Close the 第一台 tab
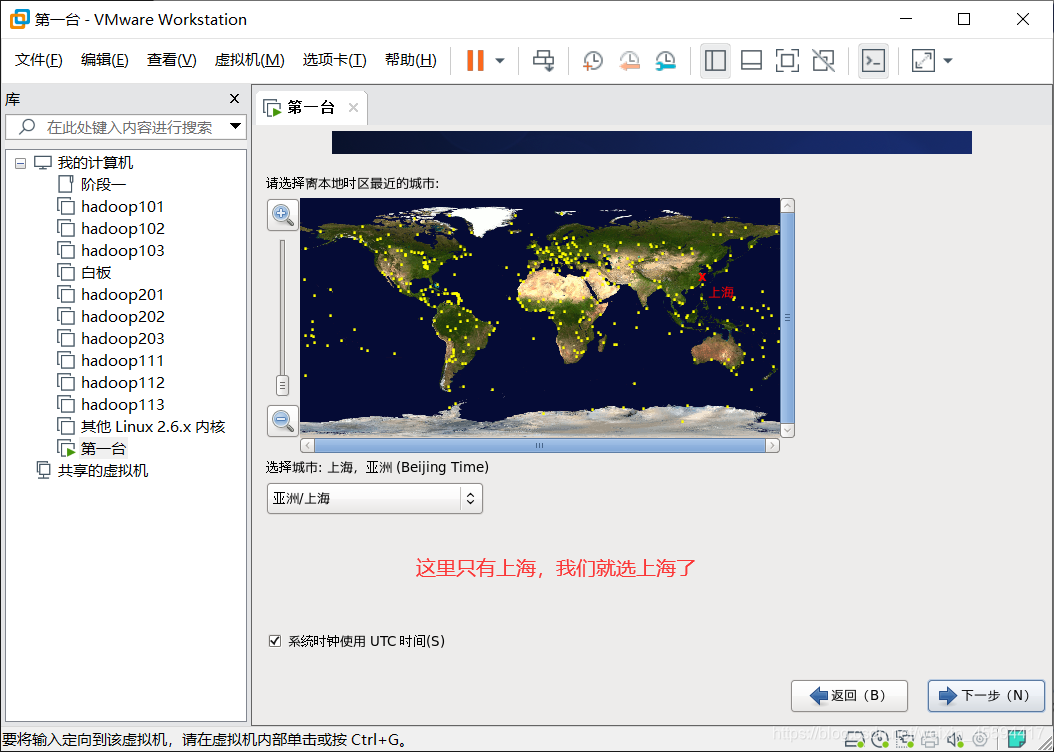 pos(354,108)
